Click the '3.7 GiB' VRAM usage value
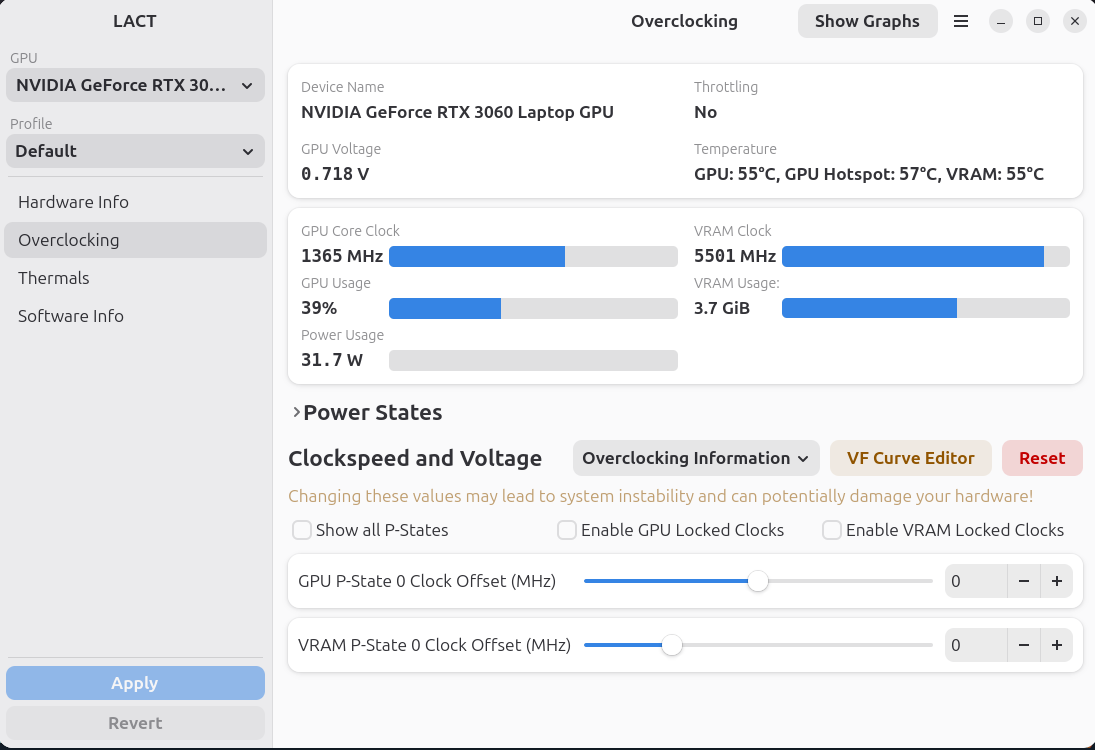This screenshot has height=750, width=1095. pos(722,308)
